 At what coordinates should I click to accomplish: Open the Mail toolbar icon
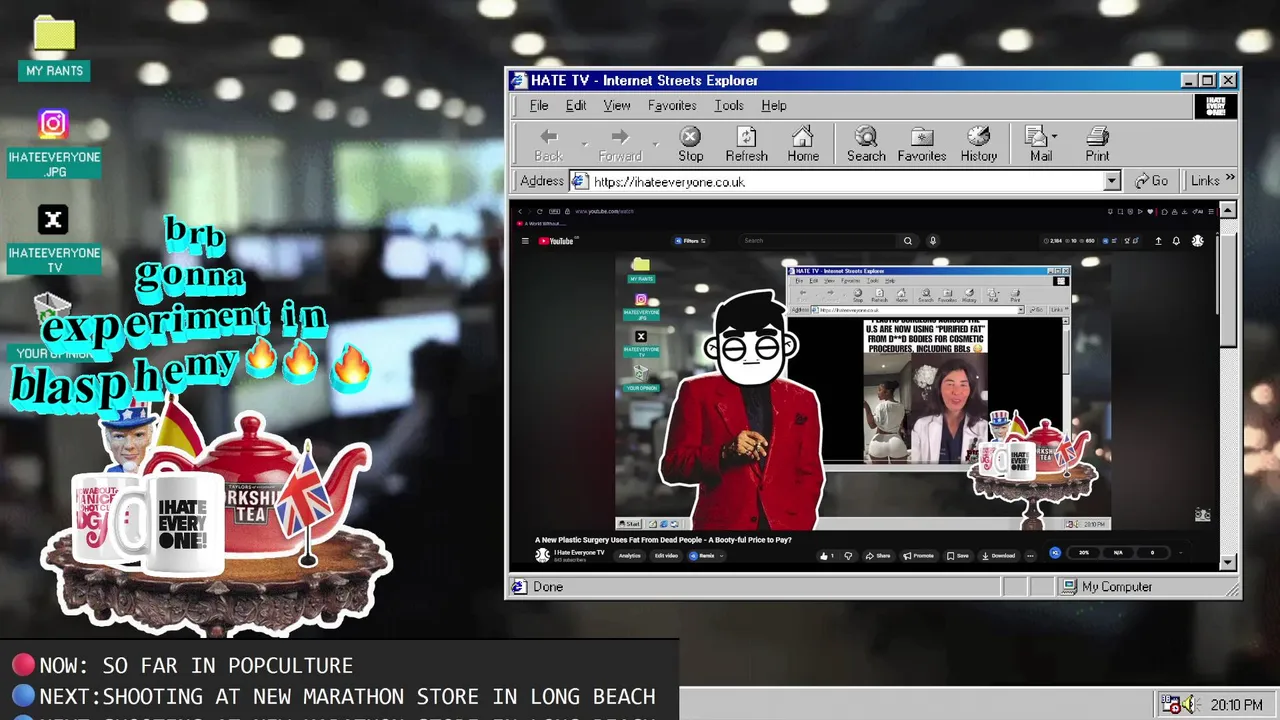(x=1036, y=136)
